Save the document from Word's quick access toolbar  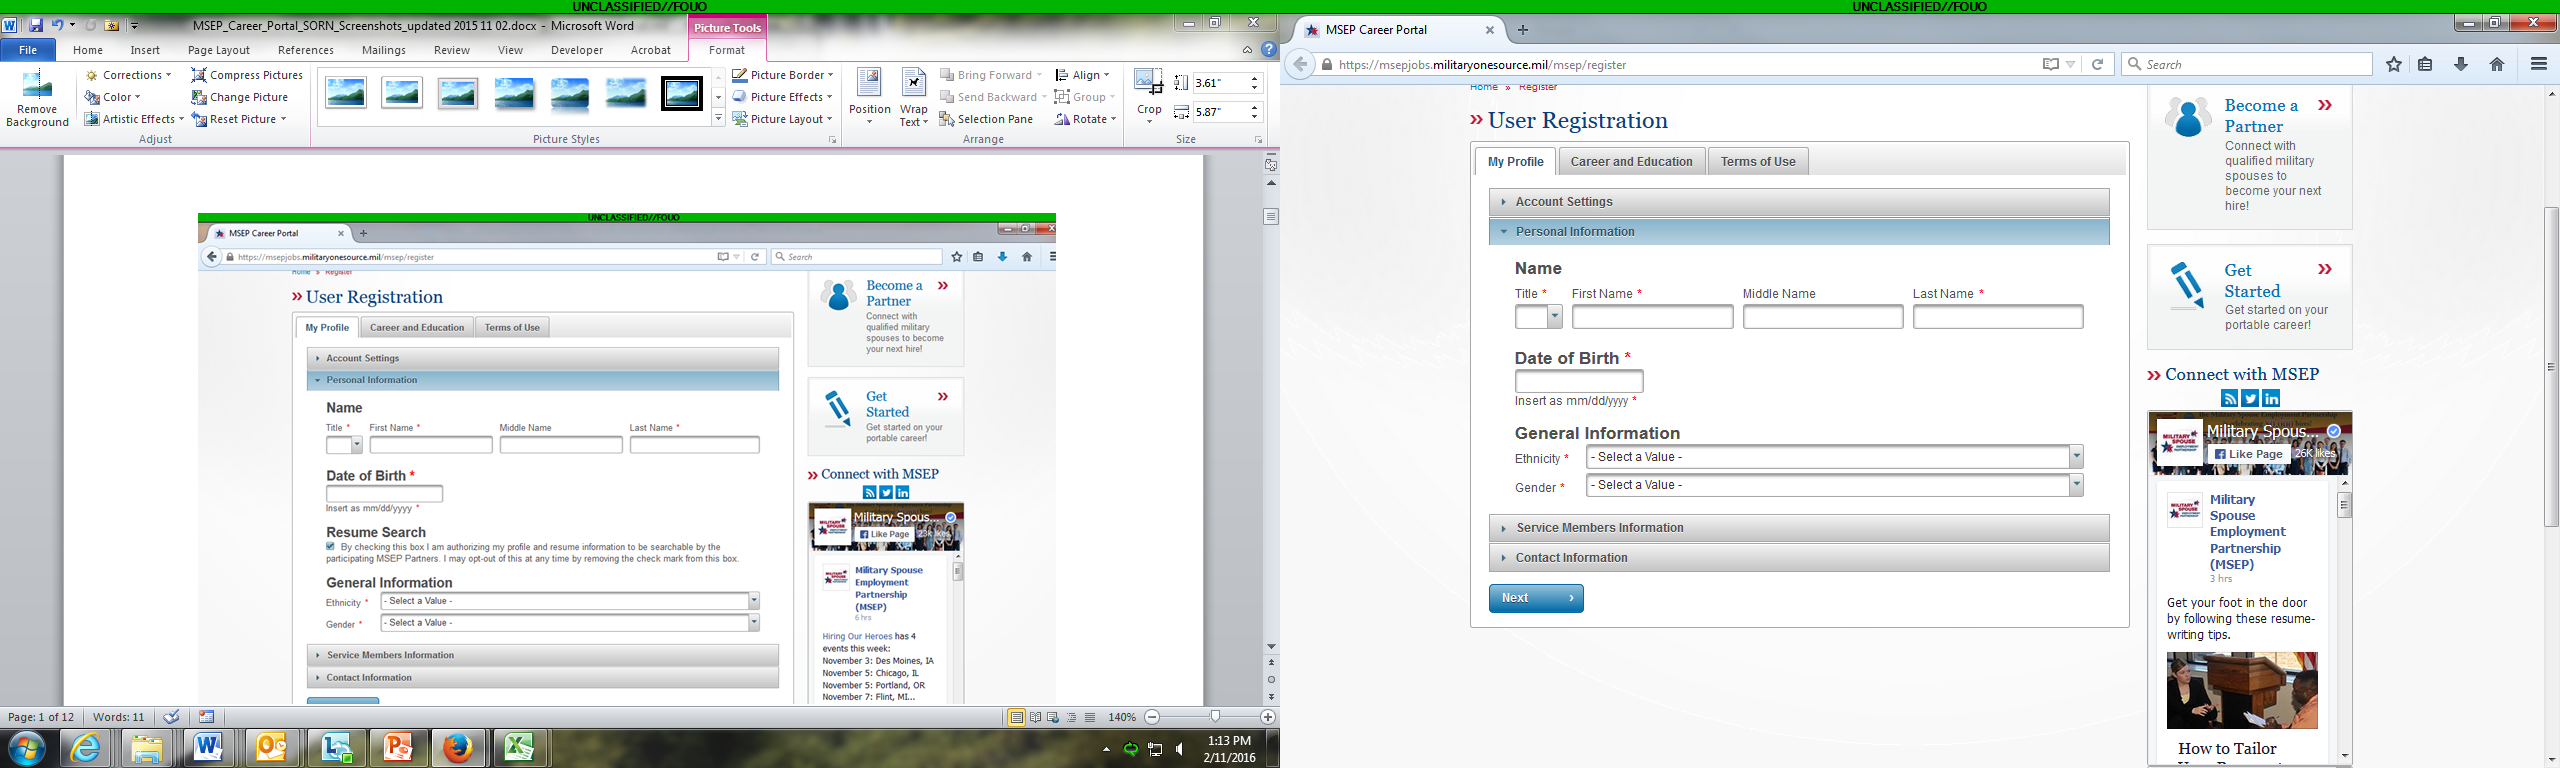coord(36,25)
